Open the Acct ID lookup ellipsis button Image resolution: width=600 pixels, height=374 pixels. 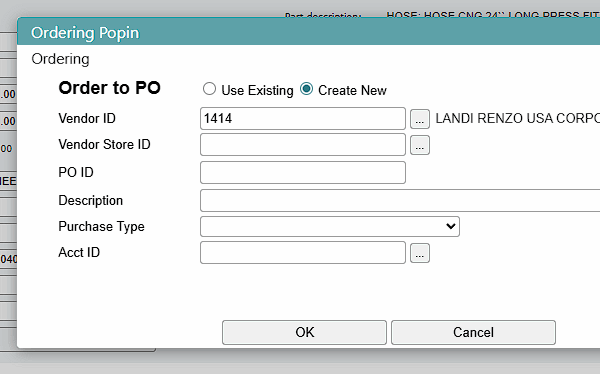420,253
